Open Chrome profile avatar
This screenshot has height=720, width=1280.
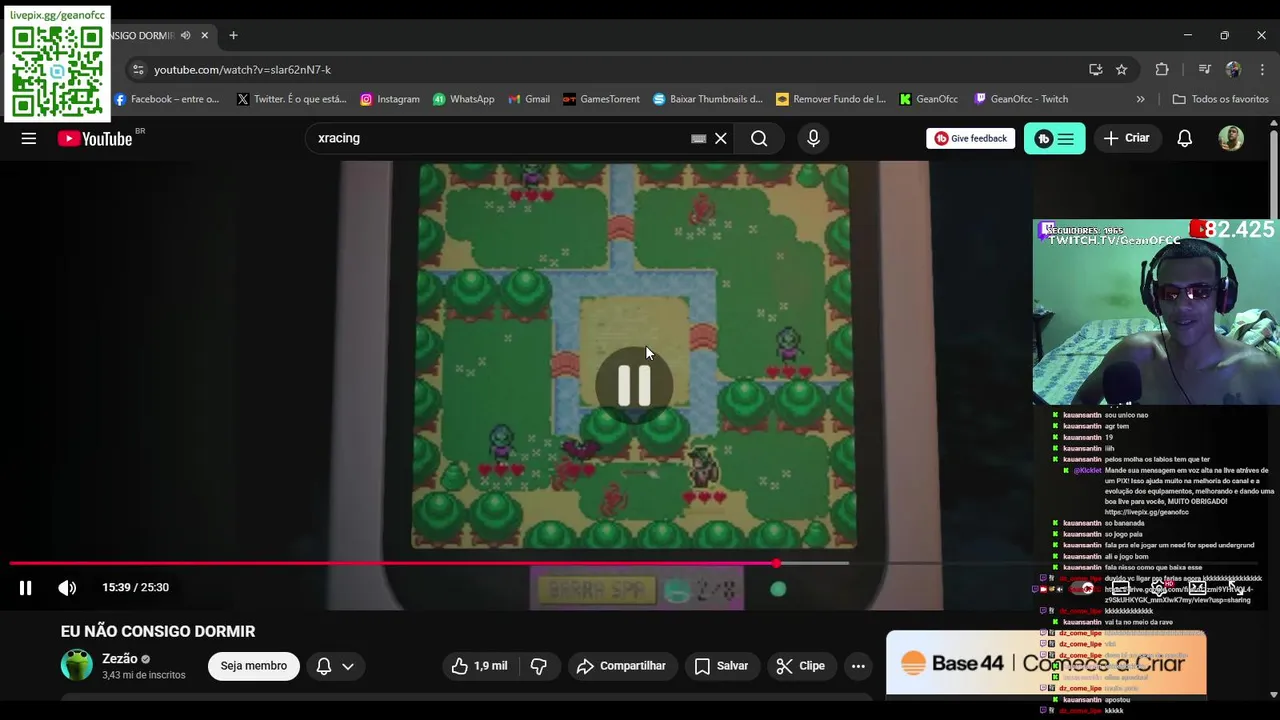[x=1233, y=70]
